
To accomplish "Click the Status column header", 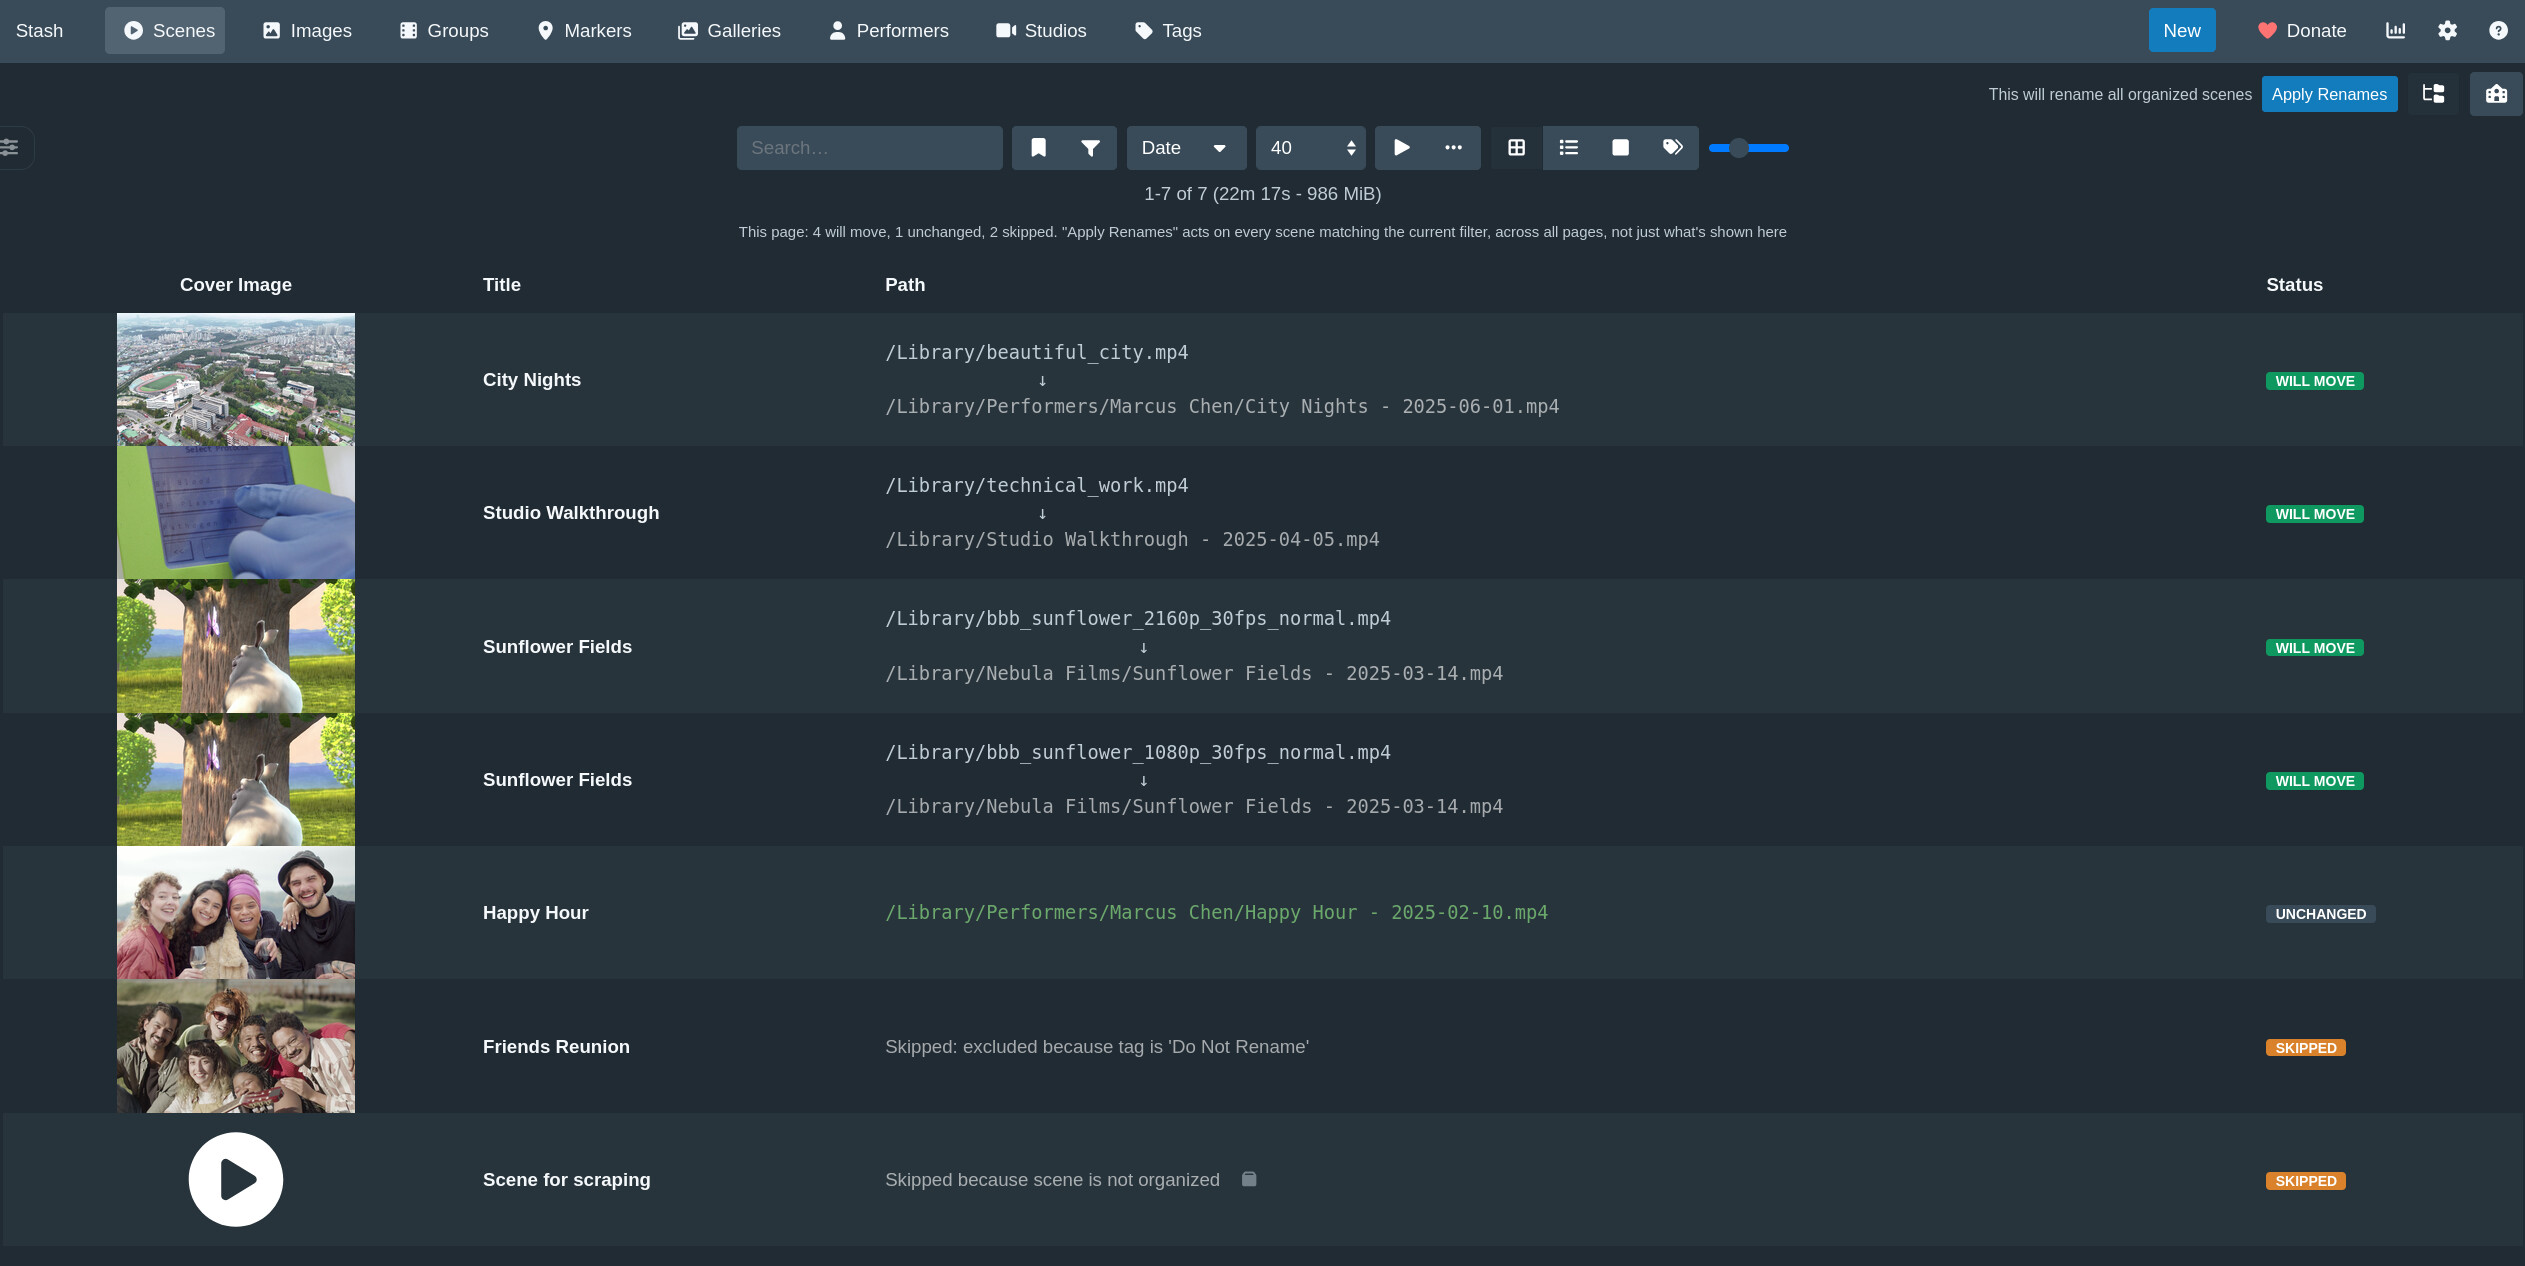I will point(2294,285).
